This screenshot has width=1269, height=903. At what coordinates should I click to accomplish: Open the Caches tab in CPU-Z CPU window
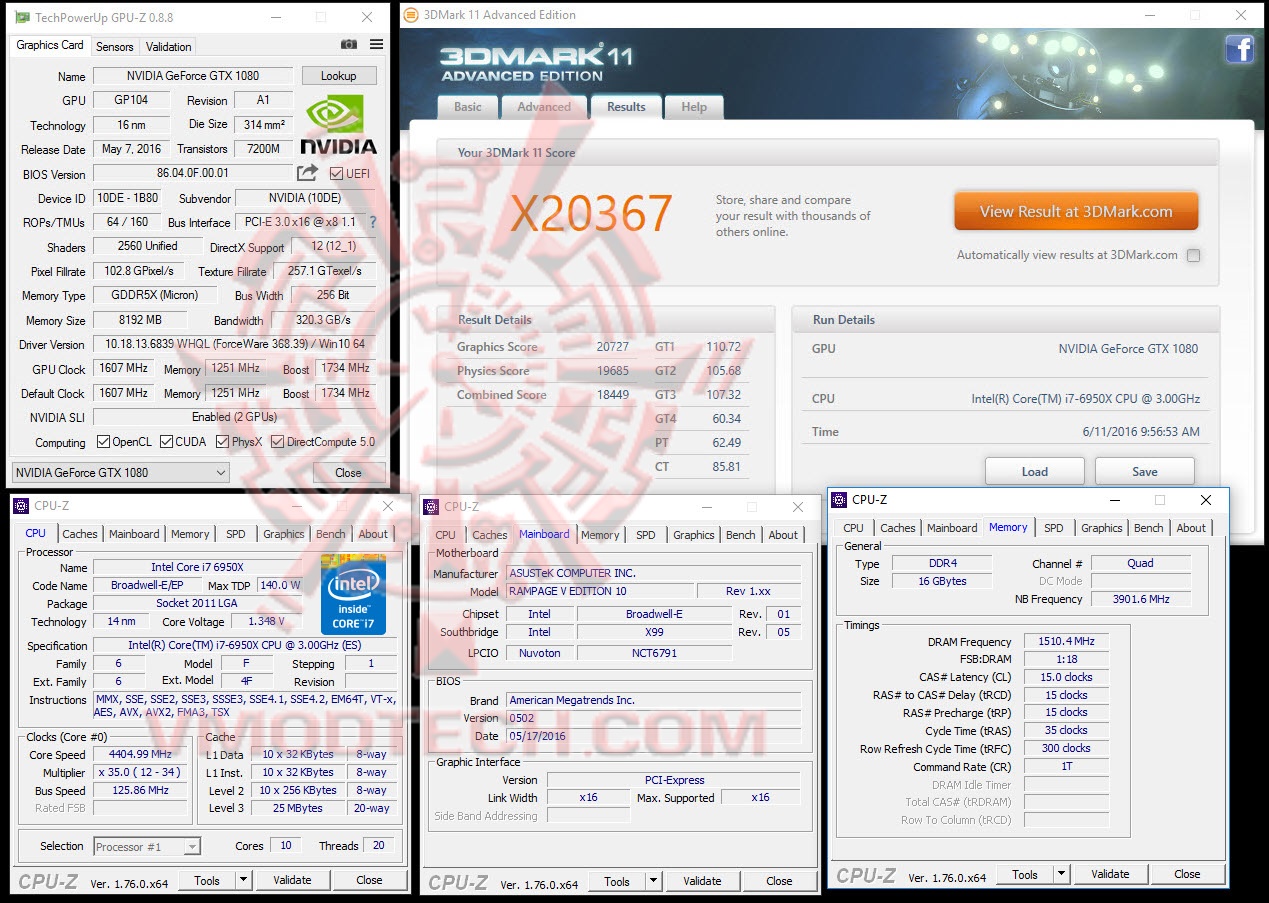coord(80,534)
